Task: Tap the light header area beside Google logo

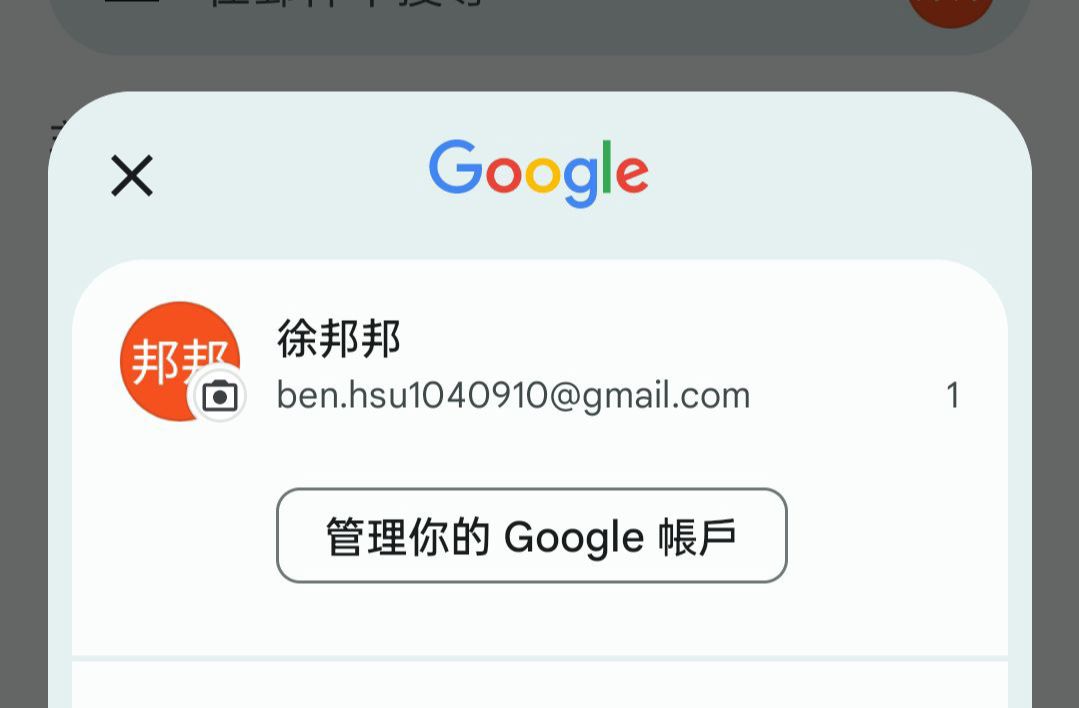Action: click(826, 175)
